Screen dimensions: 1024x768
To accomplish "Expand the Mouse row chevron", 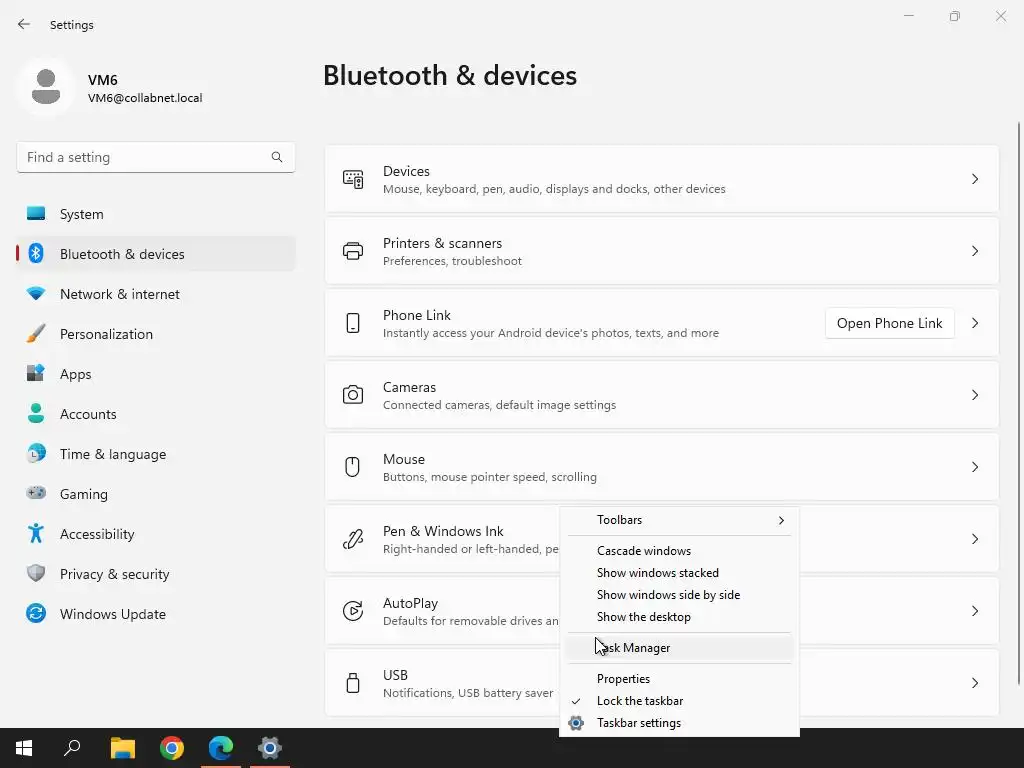I will point(974,467).
